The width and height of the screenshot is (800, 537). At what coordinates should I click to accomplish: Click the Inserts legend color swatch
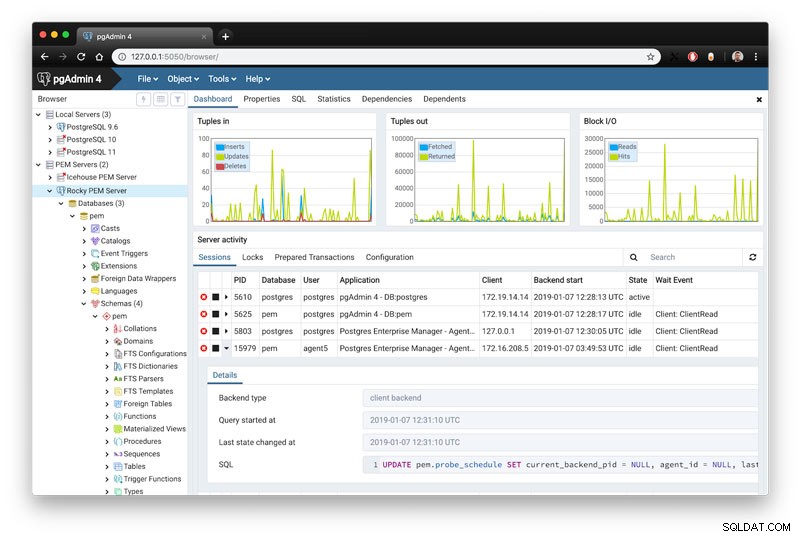(220, 147)
